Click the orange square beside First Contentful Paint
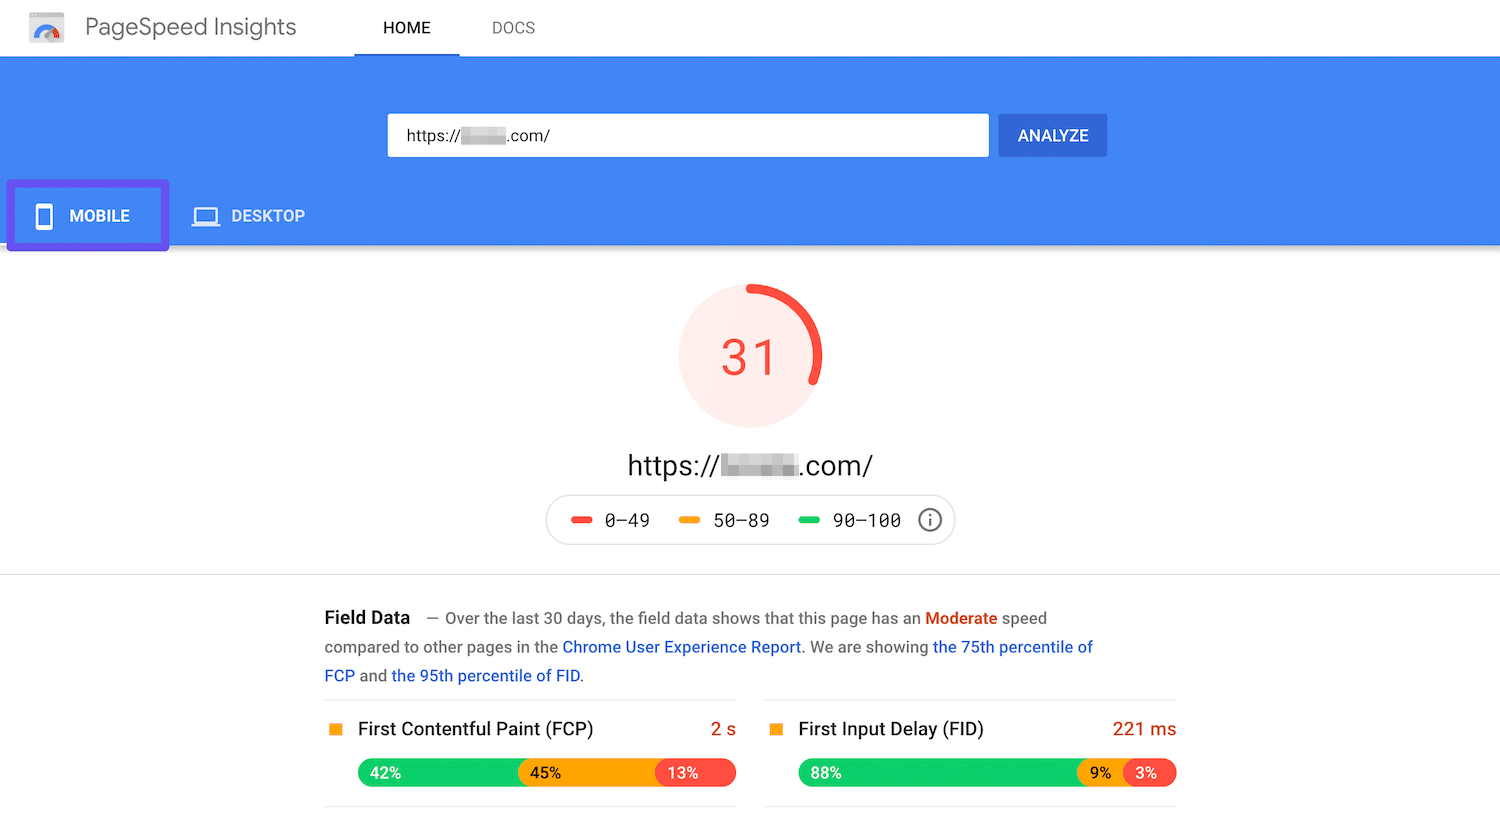This screenshot has width=1500, height=830. (x=337, y=728)
